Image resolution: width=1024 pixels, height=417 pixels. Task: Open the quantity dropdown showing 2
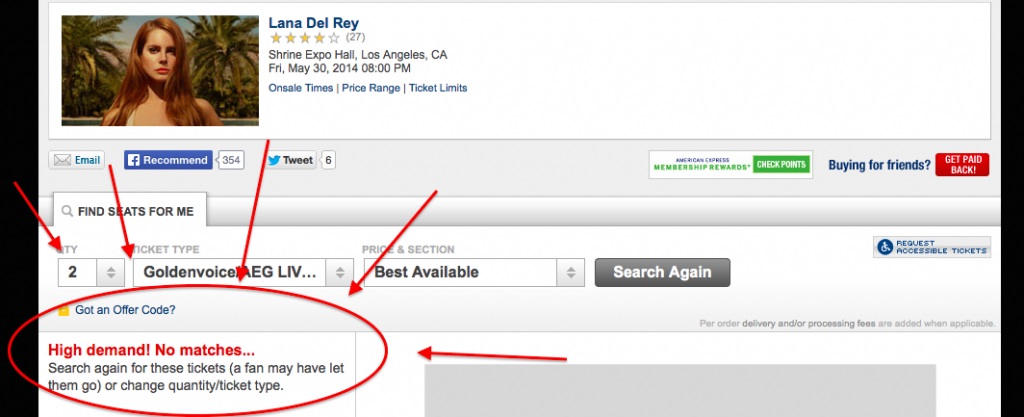click(91, 272)
